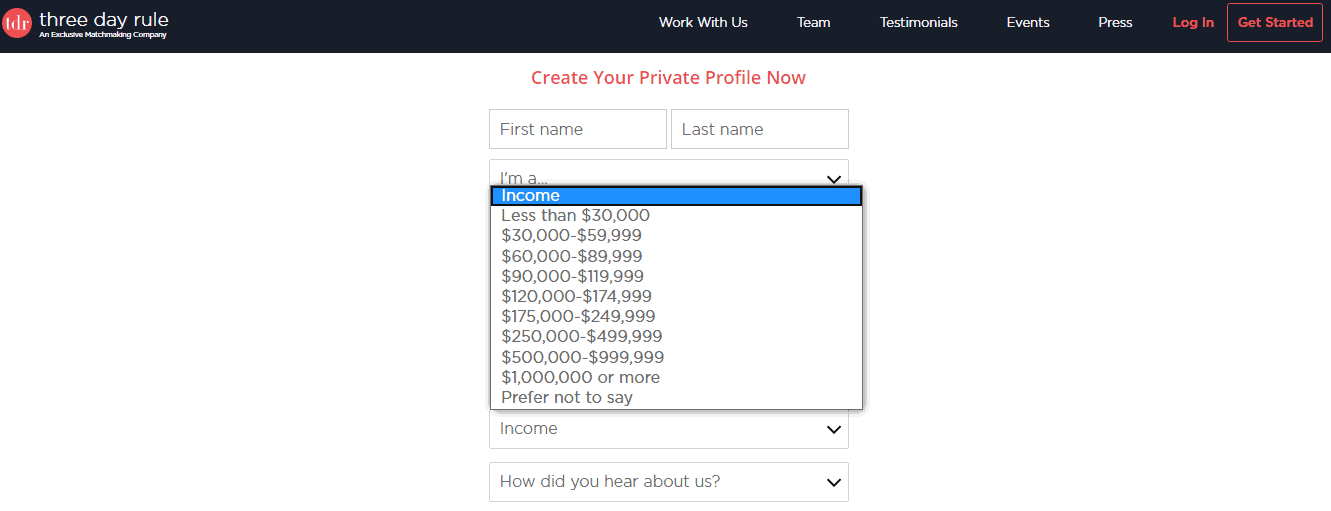Visit the Events page
Image resolution: width=1331 pixels, height=511 pixels.
coord(1028,22)
